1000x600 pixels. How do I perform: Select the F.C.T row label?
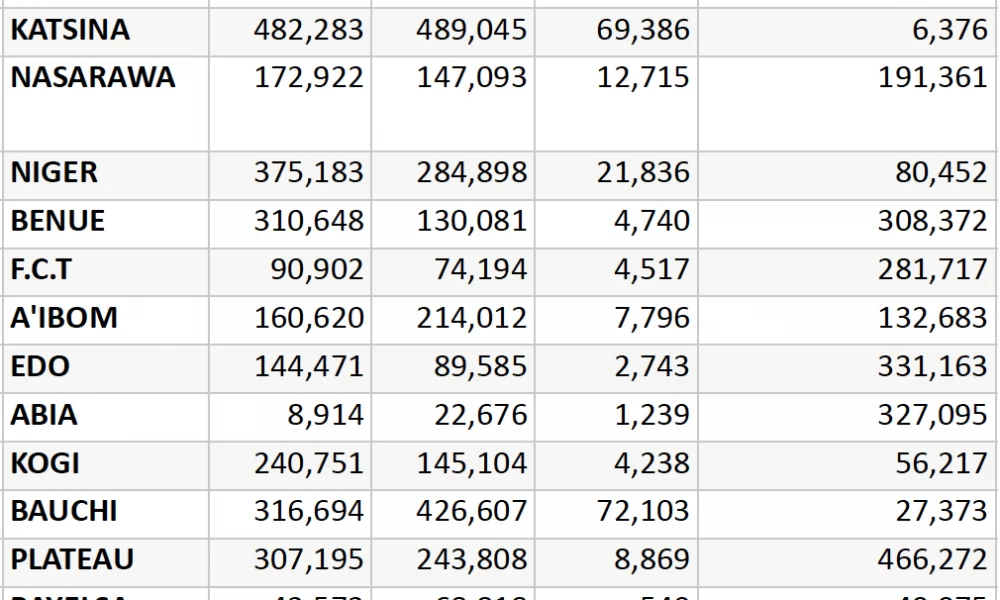pyautogui.click(x=40, y=270)
